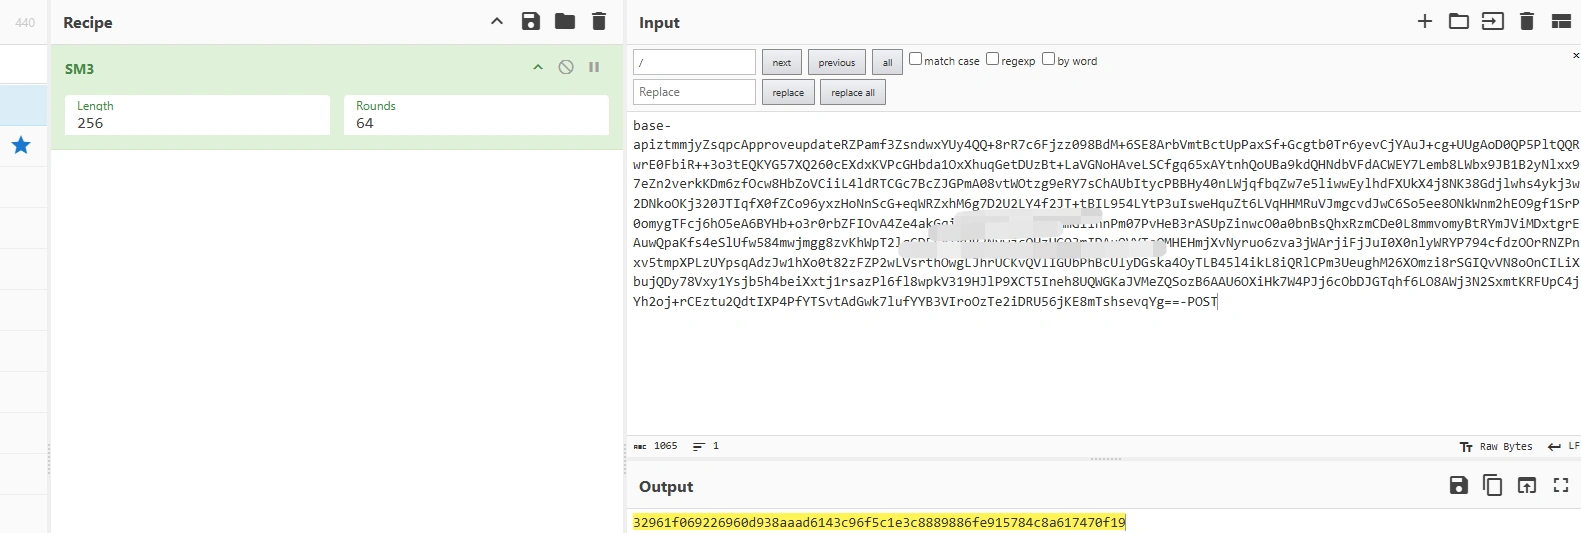Enable regexp search option
The image size is (1581, 533).
[x=992, y=59]
